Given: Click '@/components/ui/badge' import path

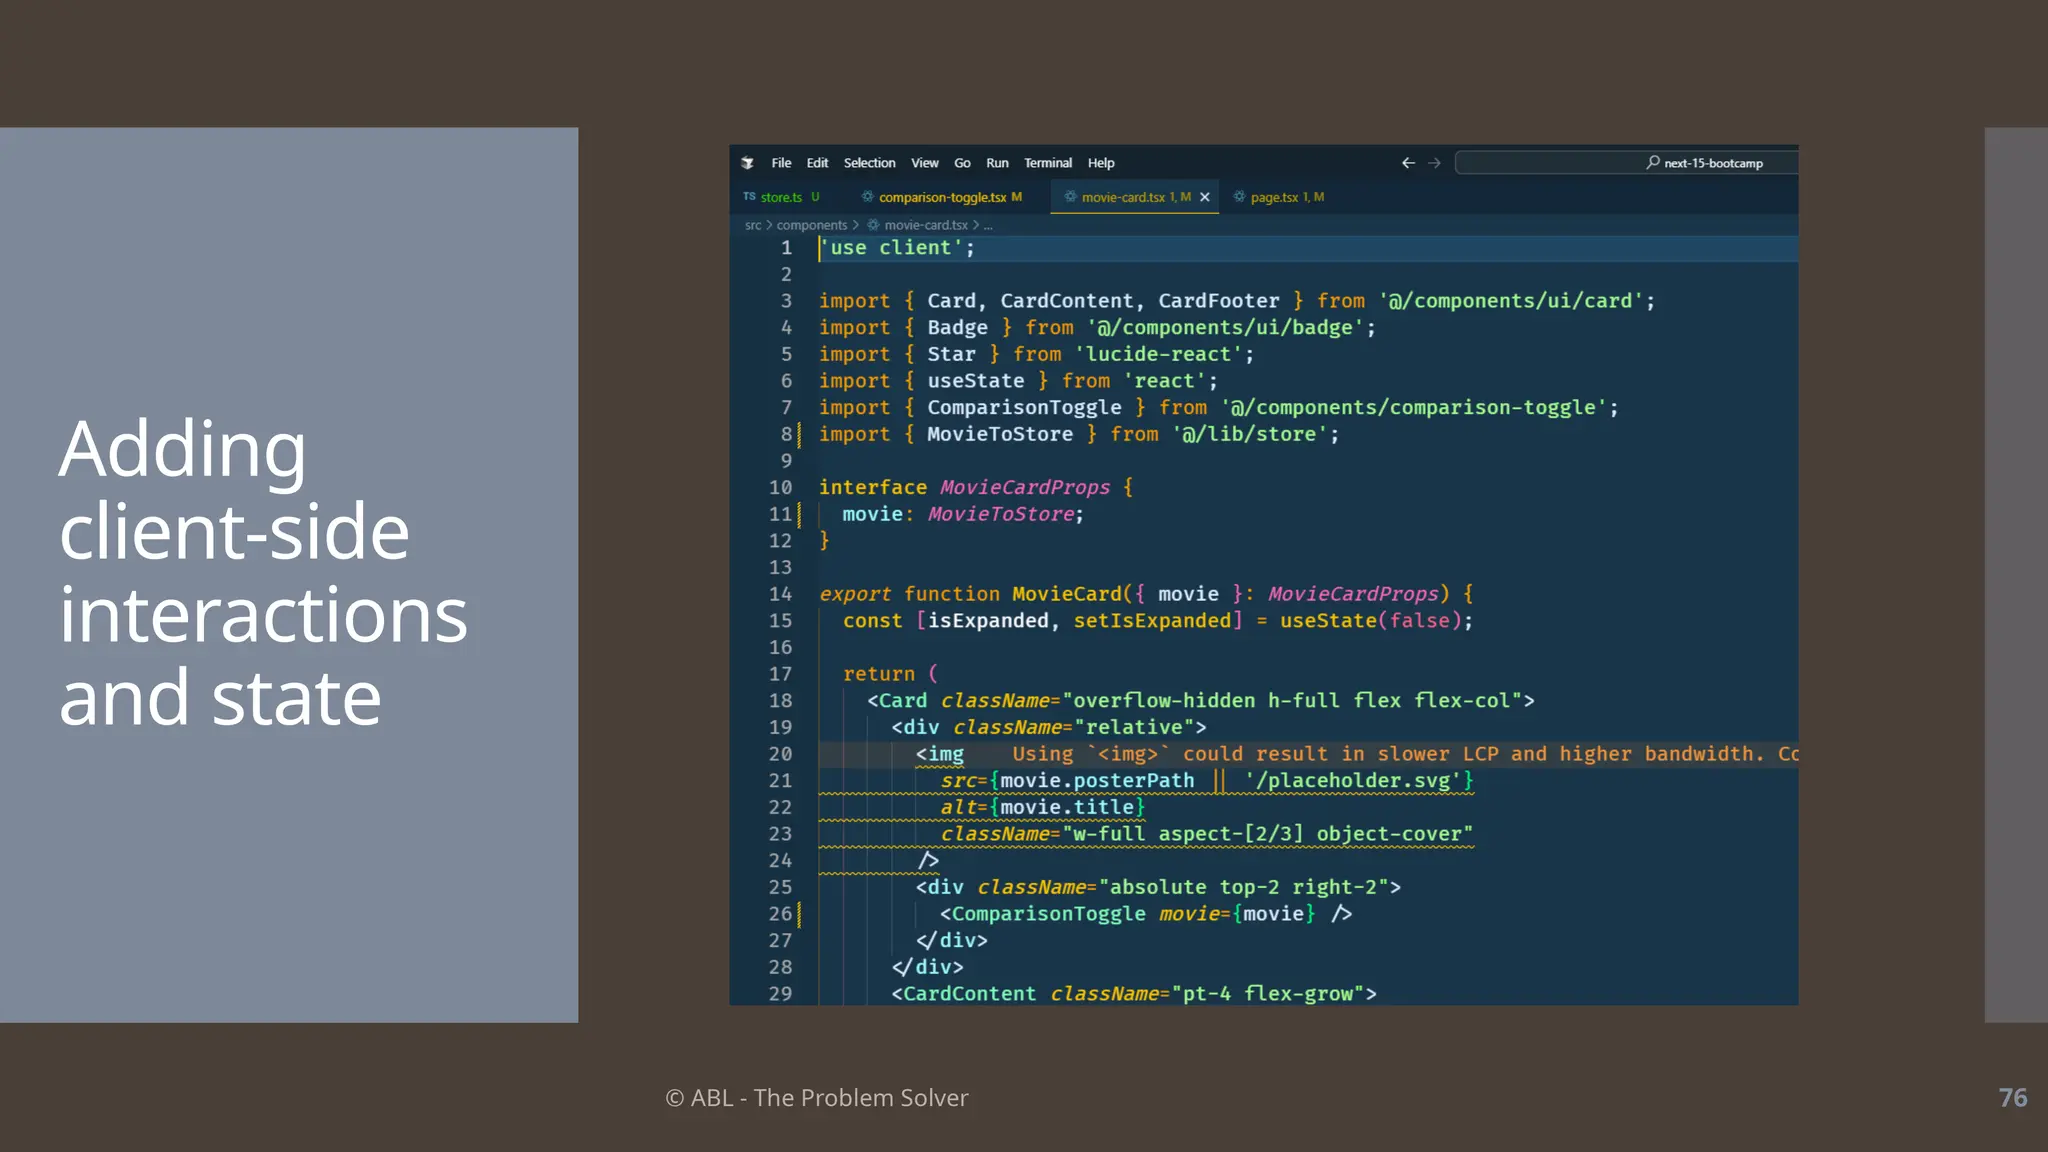Looking at the screenshot, I should click(1226, 328).
